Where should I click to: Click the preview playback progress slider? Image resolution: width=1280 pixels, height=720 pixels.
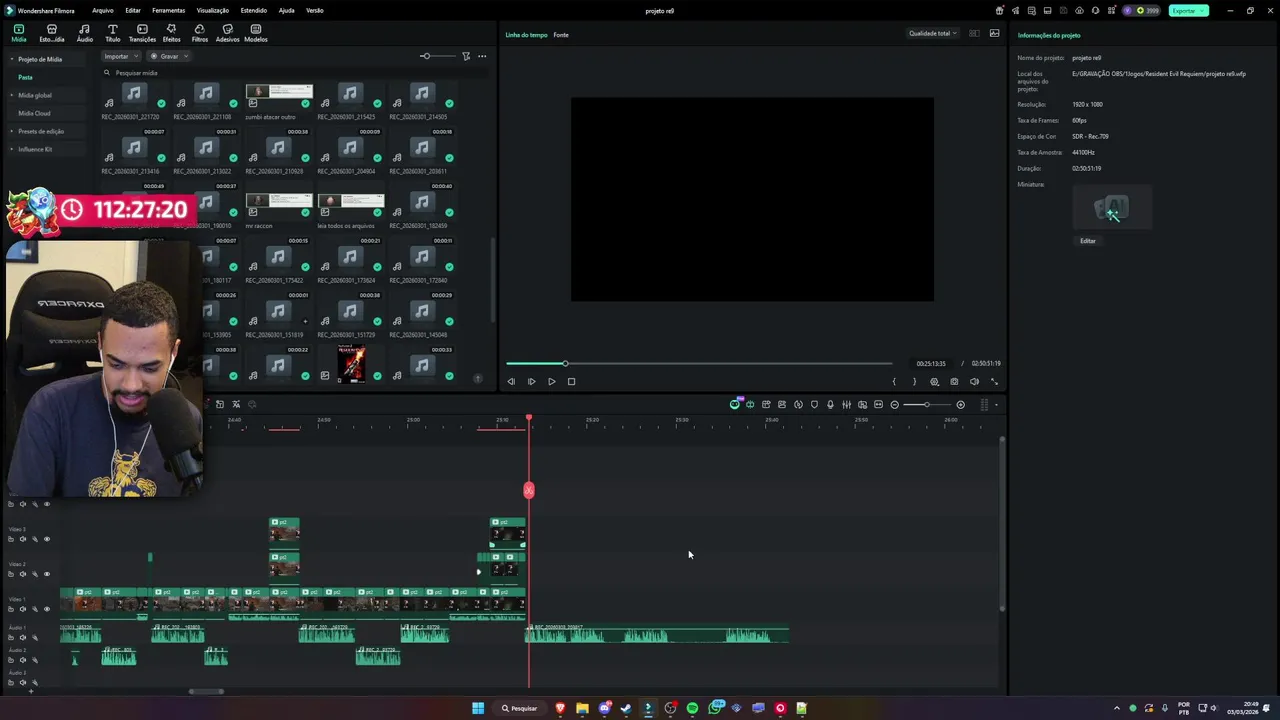(699, 363)
